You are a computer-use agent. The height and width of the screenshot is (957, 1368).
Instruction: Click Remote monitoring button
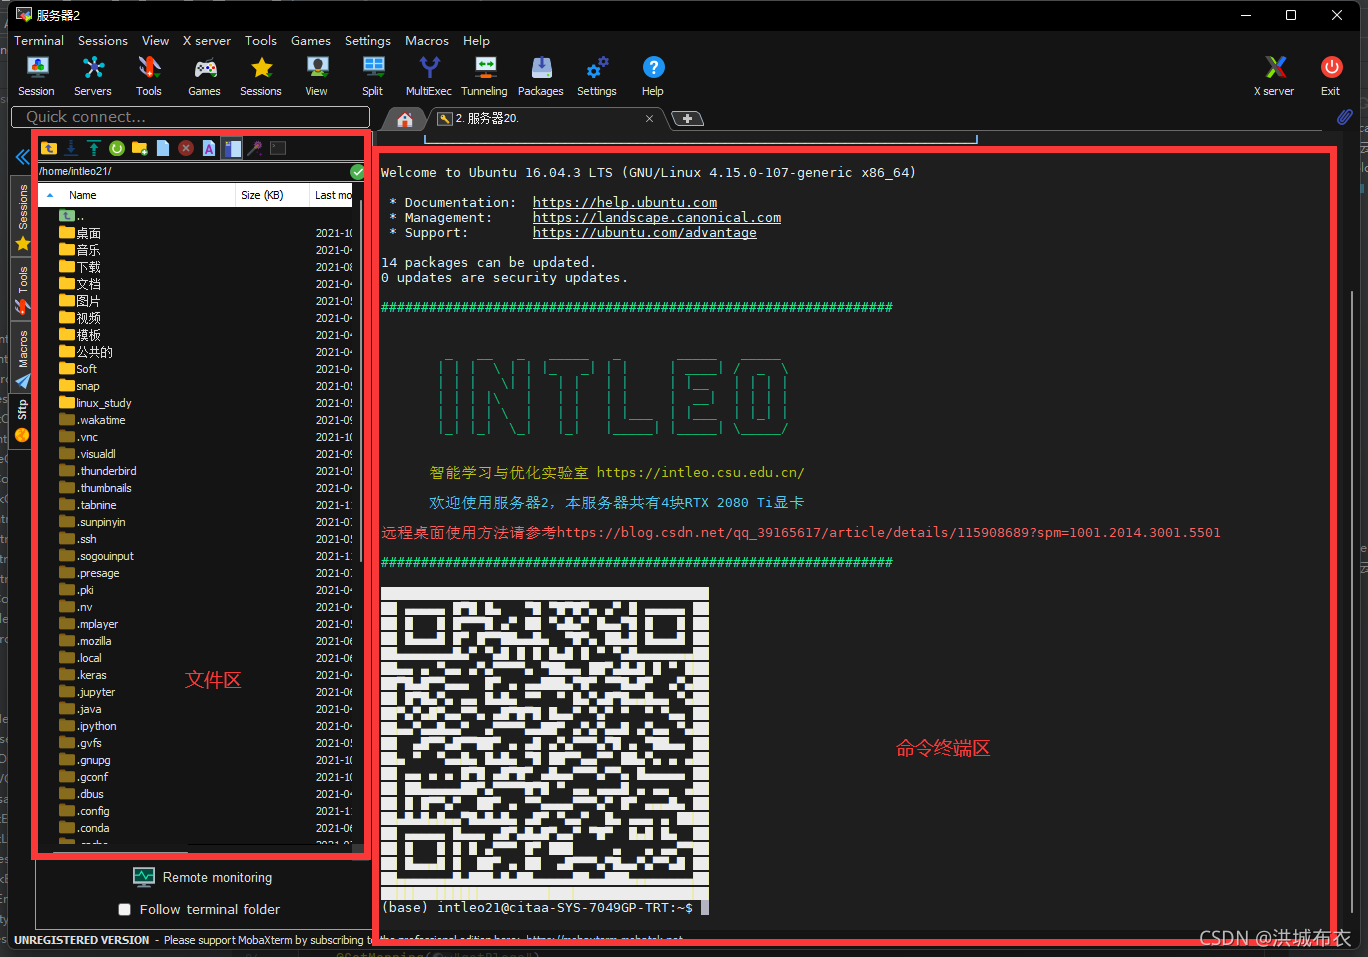[x=203, y=877]
